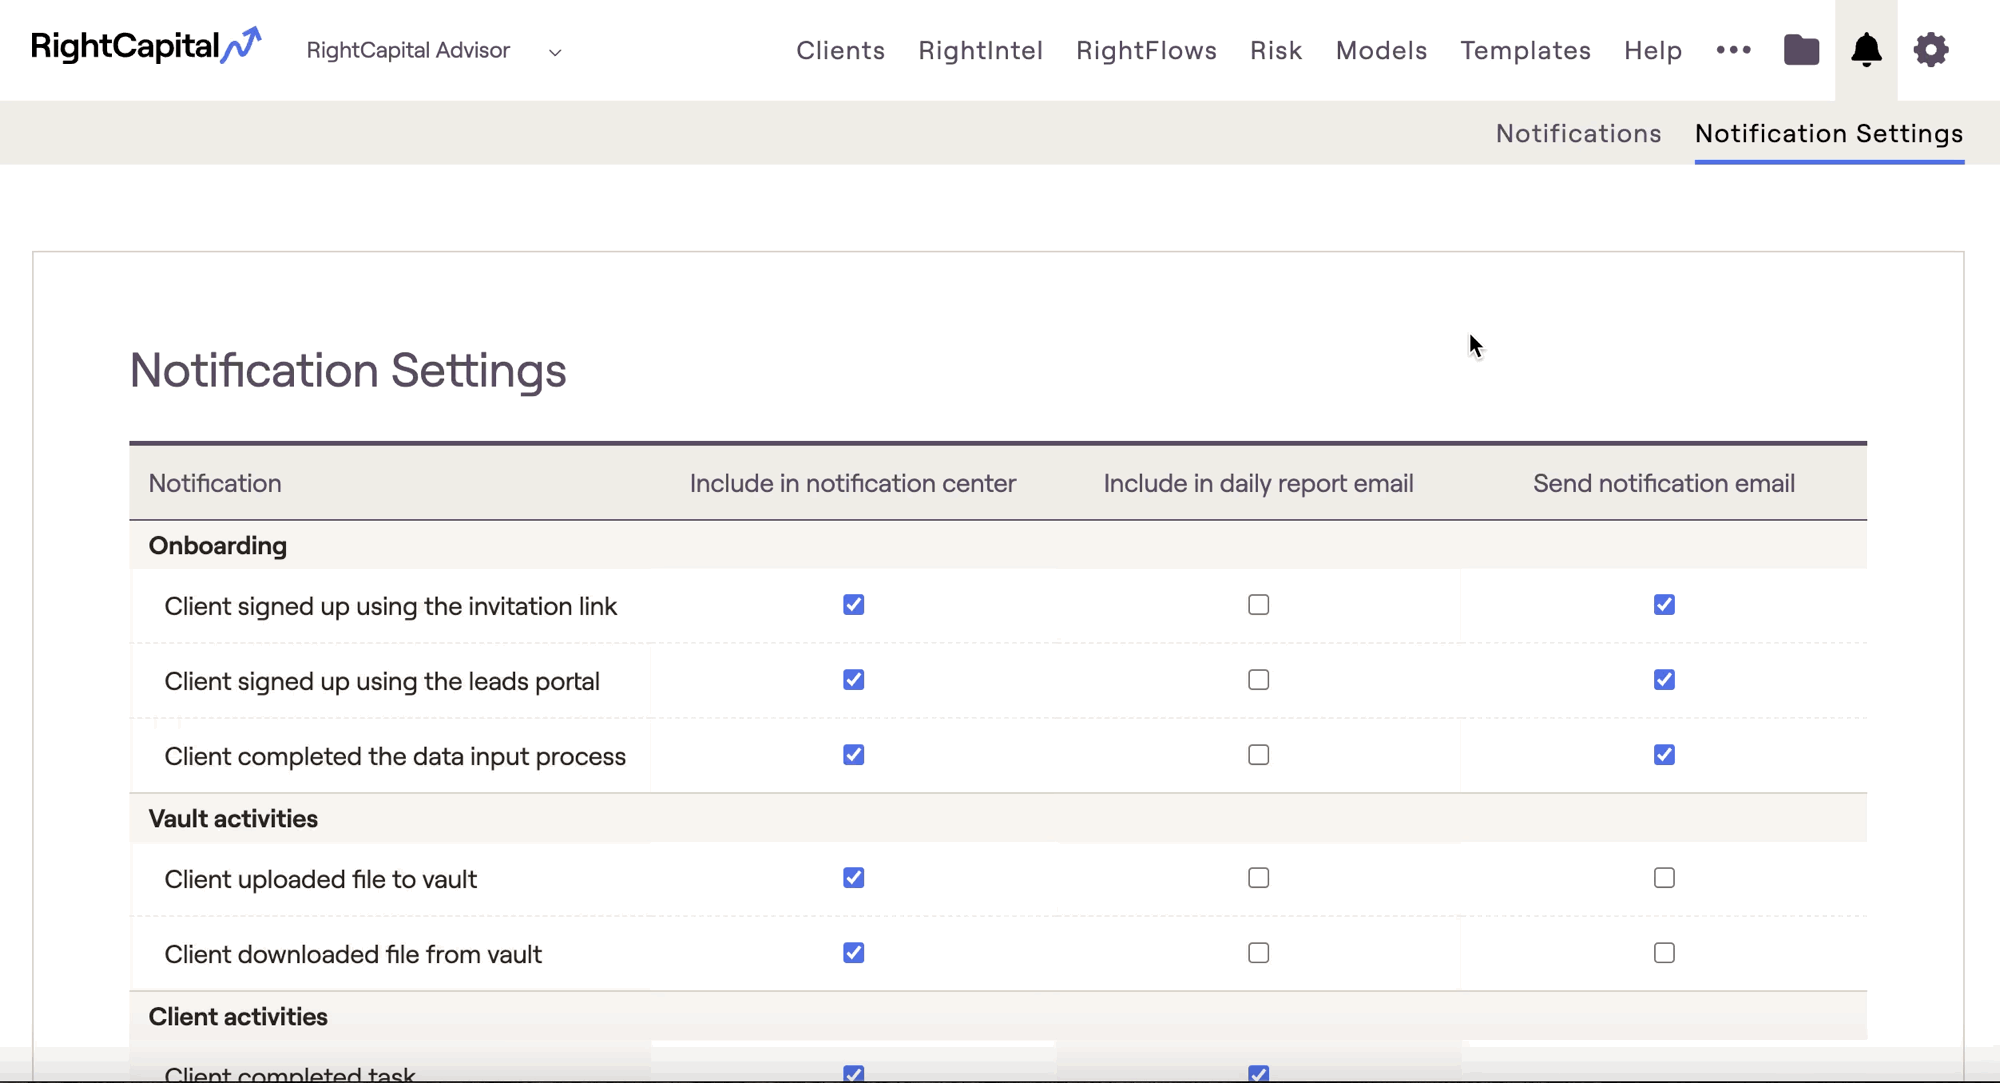Click the Help link in navigation
Viewport: 2000px width, 1083px height.
pyautogui.click(x=1652, y=50)
